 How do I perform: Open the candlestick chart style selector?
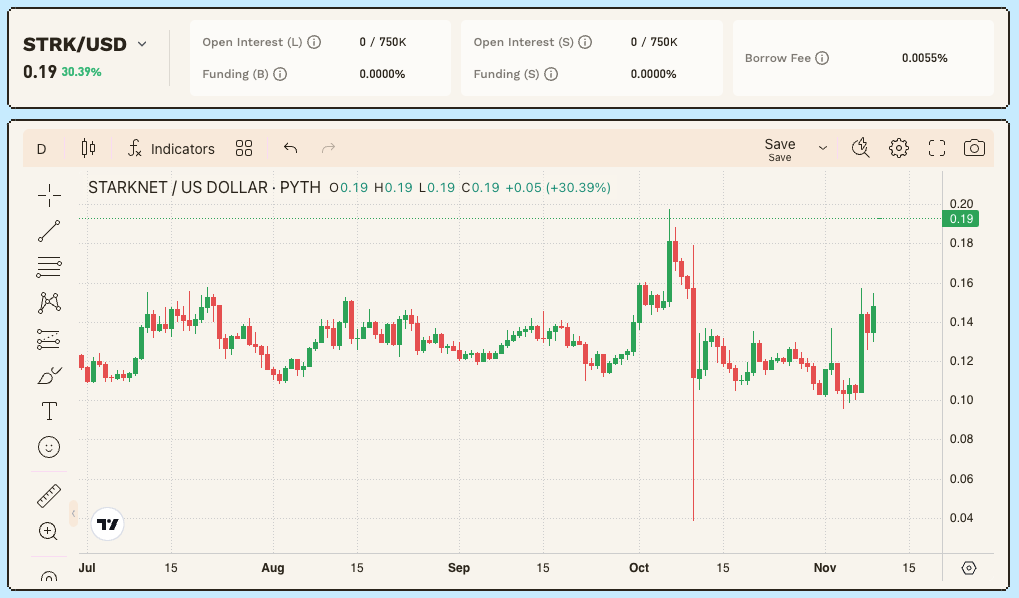(88, 148)
